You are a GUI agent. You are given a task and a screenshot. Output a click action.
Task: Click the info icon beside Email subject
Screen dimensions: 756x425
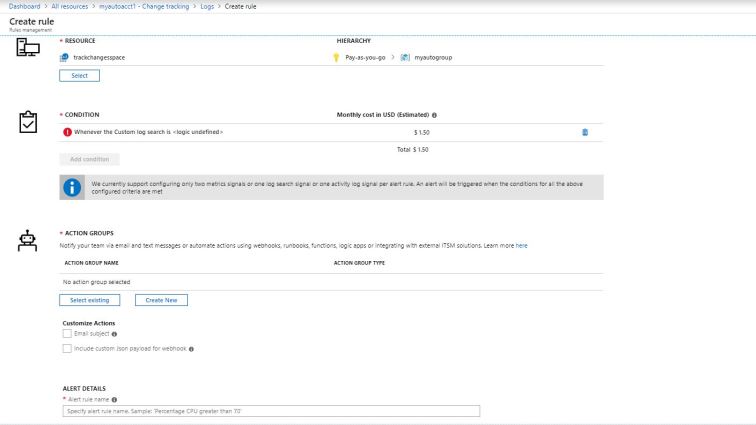[x=114, y=334]
